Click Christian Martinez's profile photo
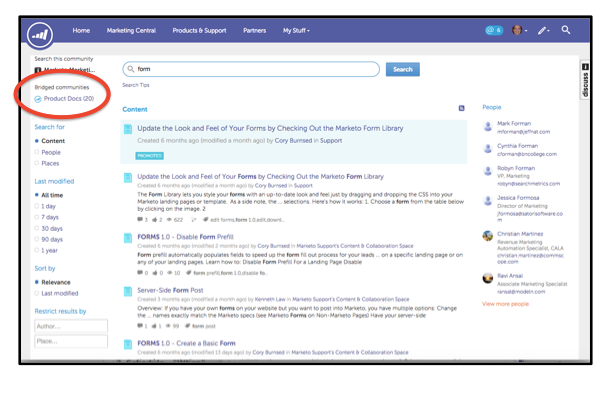 (488, 236)
